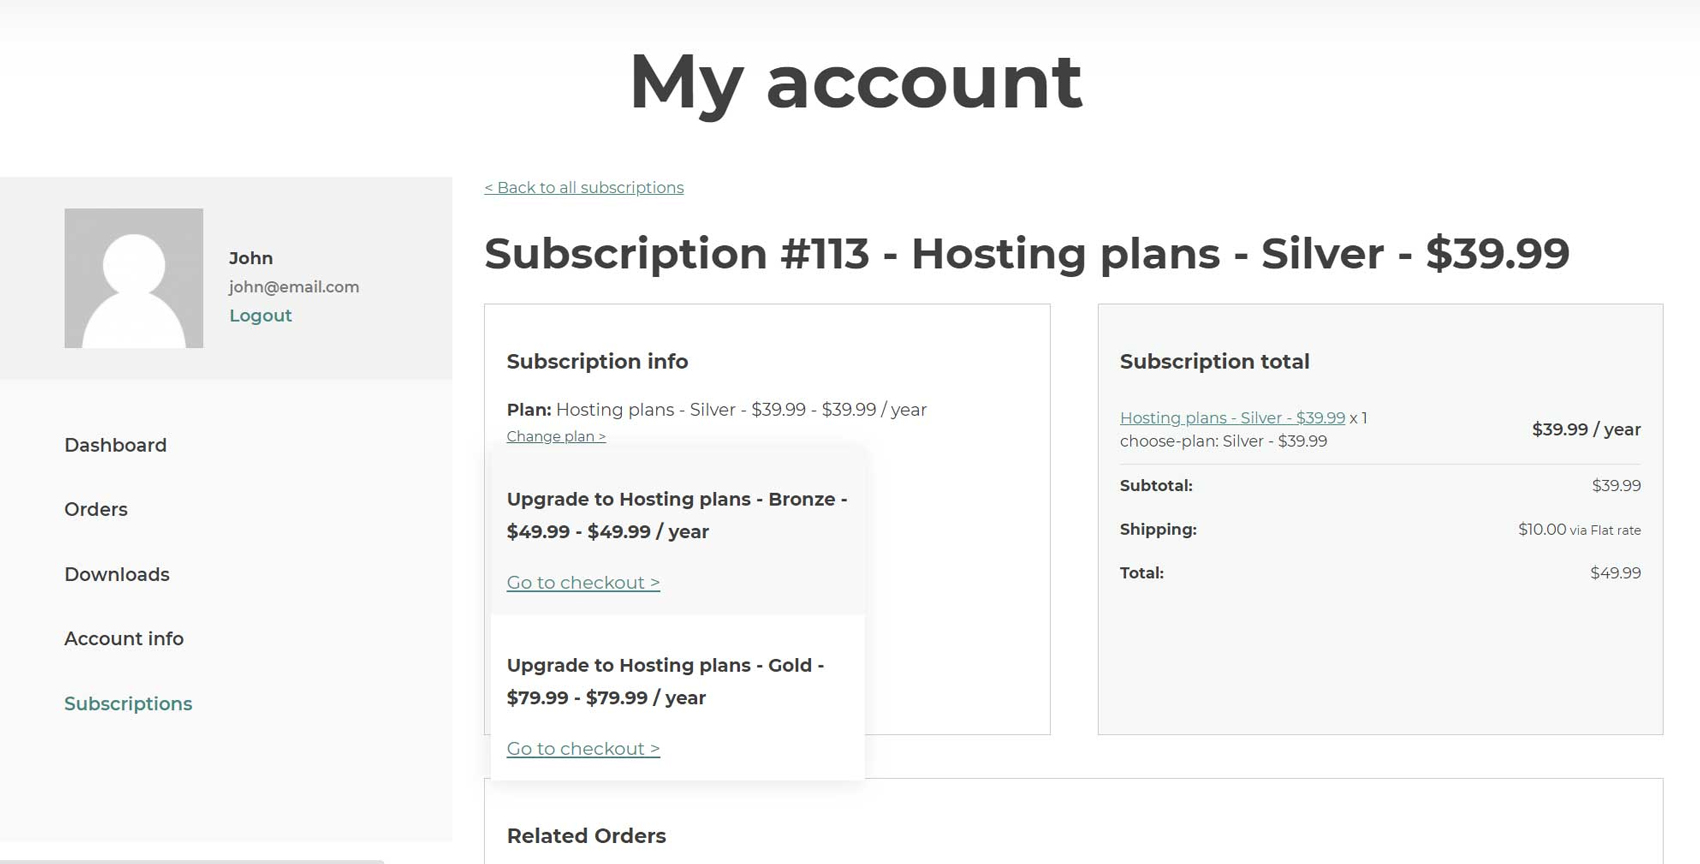Open the Dashboard section

pyautogui.click(x=115, y=445)
